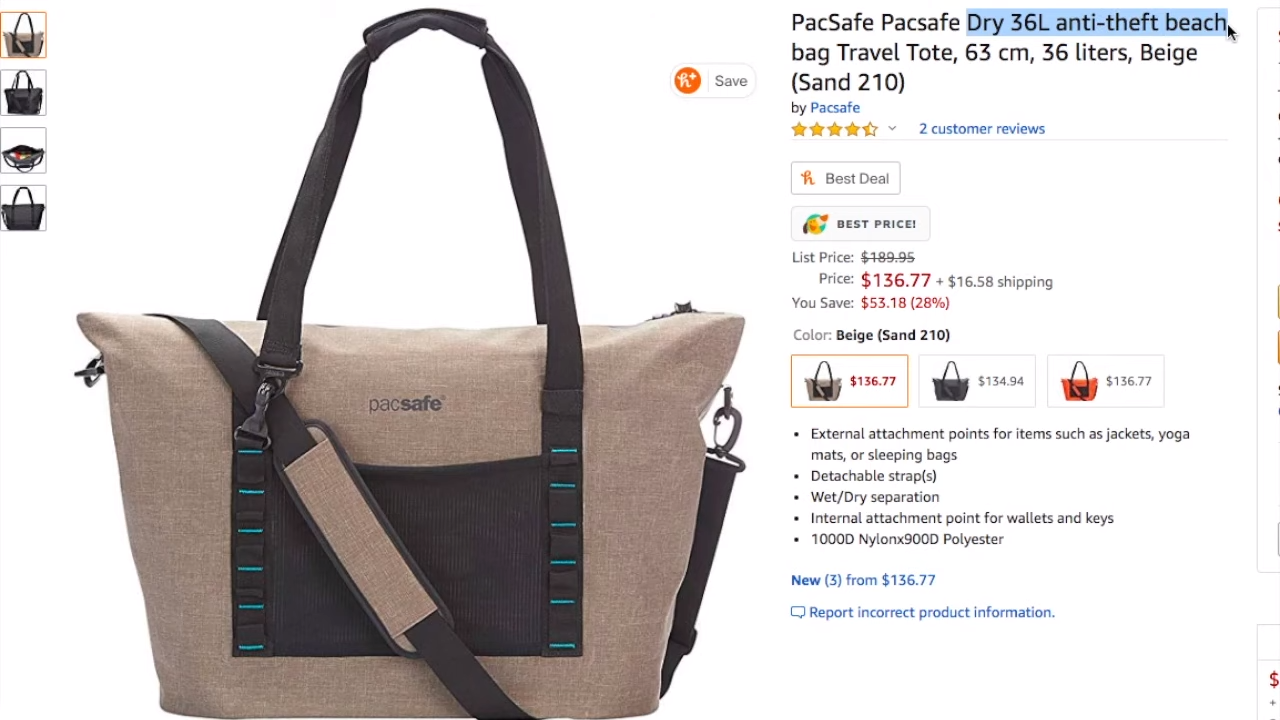
Task: Open the first beige bag thumbnail
Action: (23, 35)
